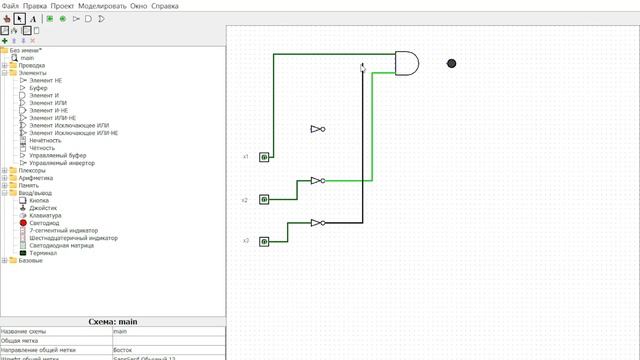Screen dimensions: 640x360
Task: Expand the Базовые folder
Action: 4,260
